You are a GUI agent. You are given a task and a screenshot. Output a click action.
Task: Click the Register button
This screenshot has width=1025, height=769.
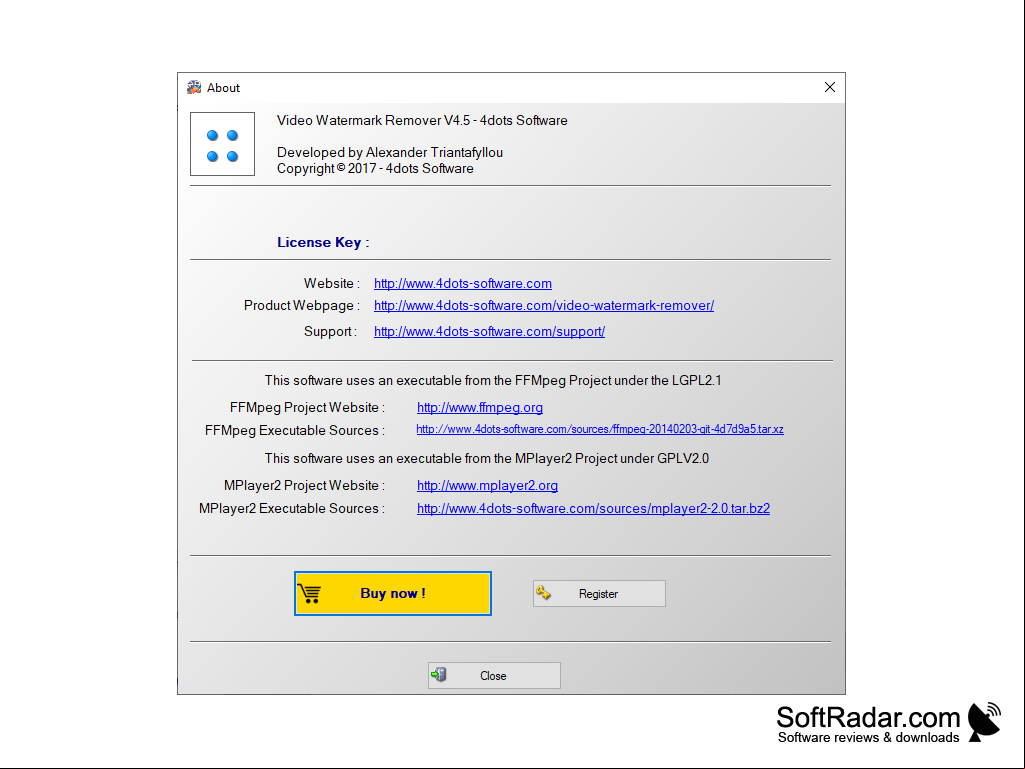599,594
